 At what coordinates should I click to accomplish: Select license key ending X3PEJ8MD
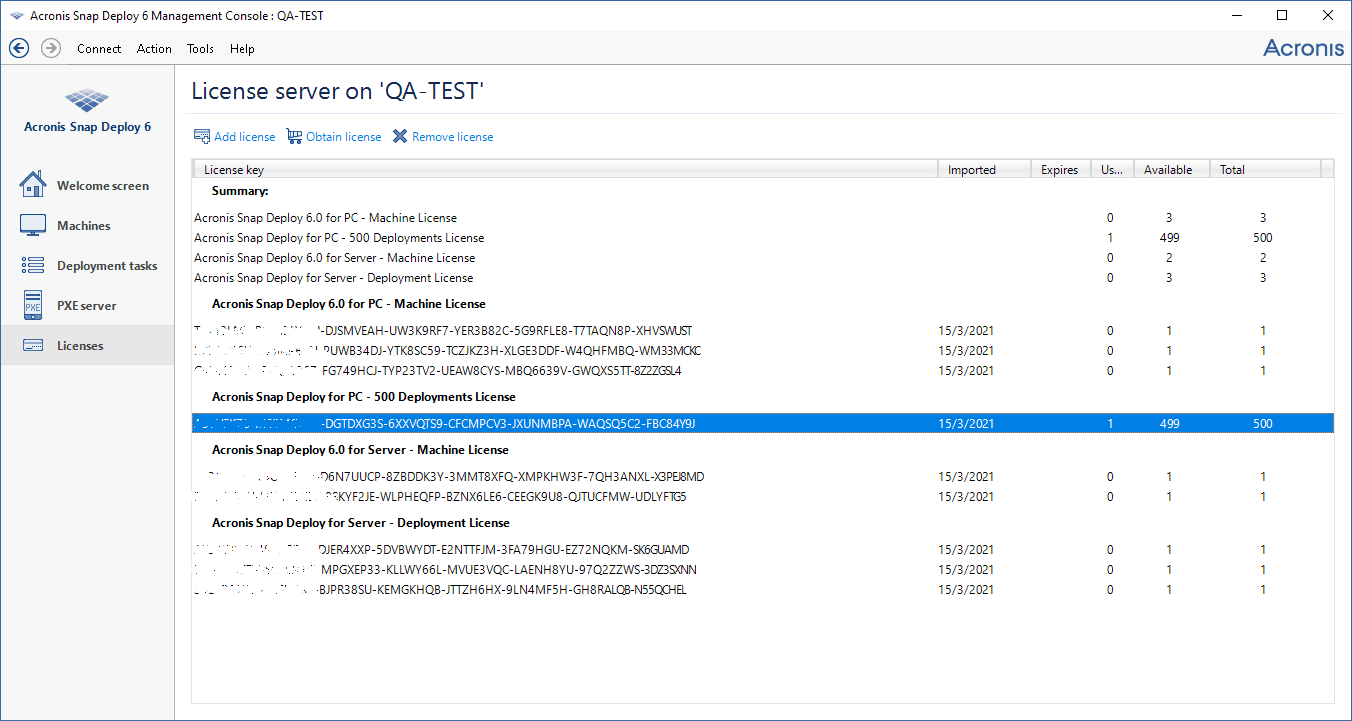tap(762, 477)
